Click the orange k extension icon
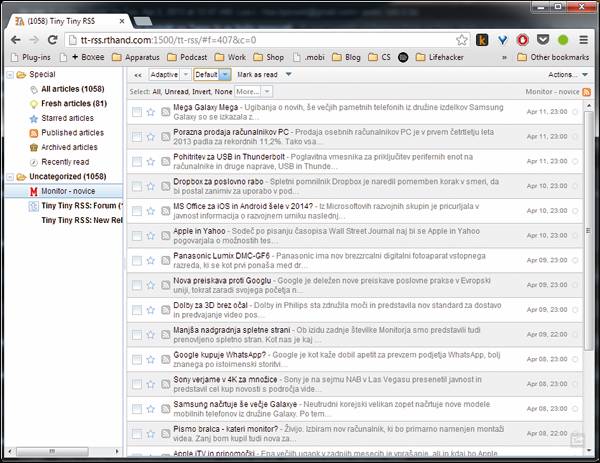Viewport: 600px width, 463px height. pos(482,40)
